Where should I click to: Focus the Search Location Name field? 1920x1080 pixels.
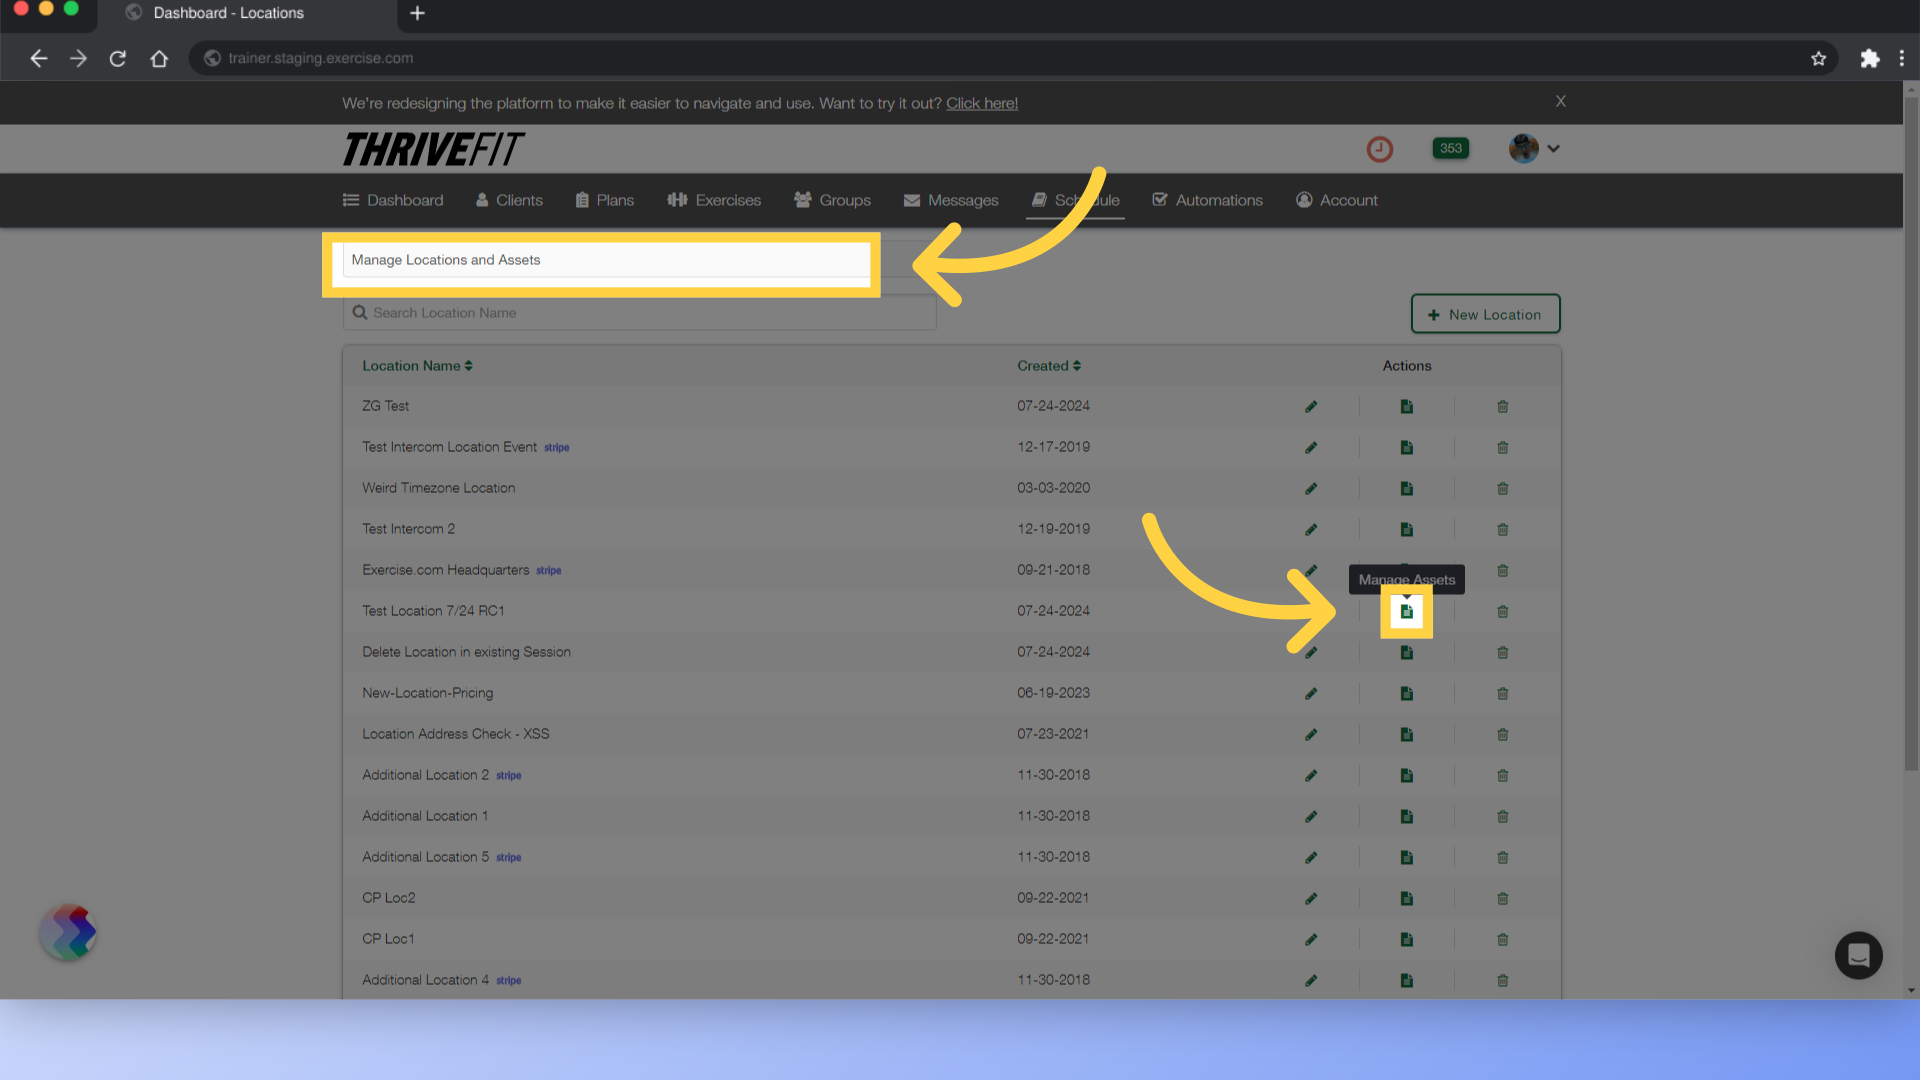640,313
